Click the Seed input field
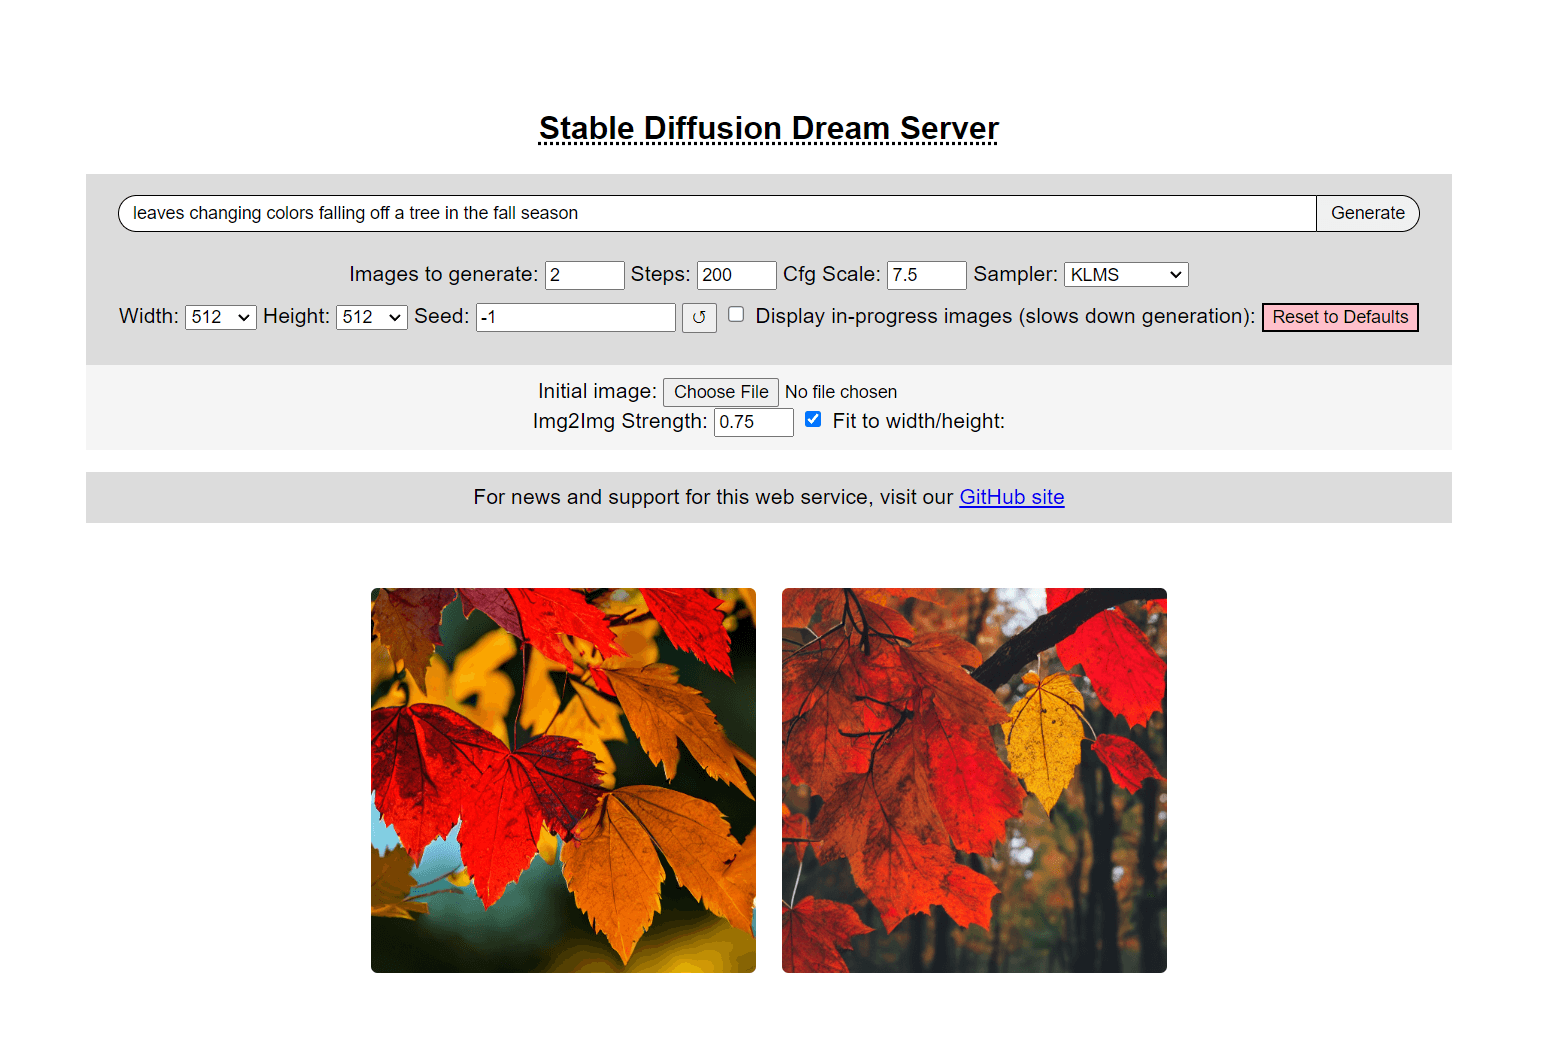Viewport: 1558px width, 1039px height. pyautogui.click(x=576, y=317)
